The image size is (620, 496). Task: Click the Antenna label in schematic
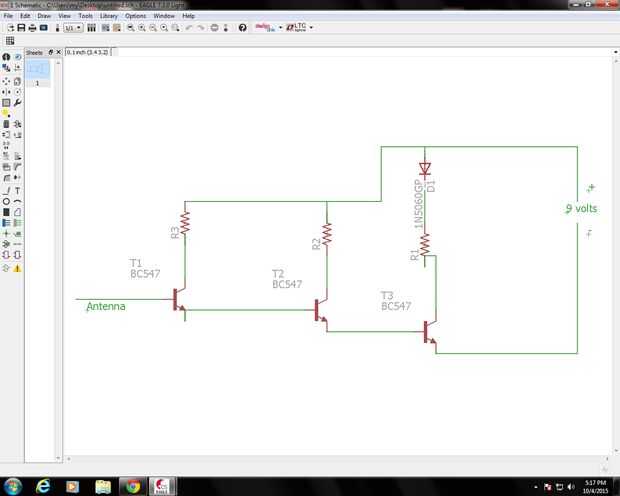tap(106, 306)
